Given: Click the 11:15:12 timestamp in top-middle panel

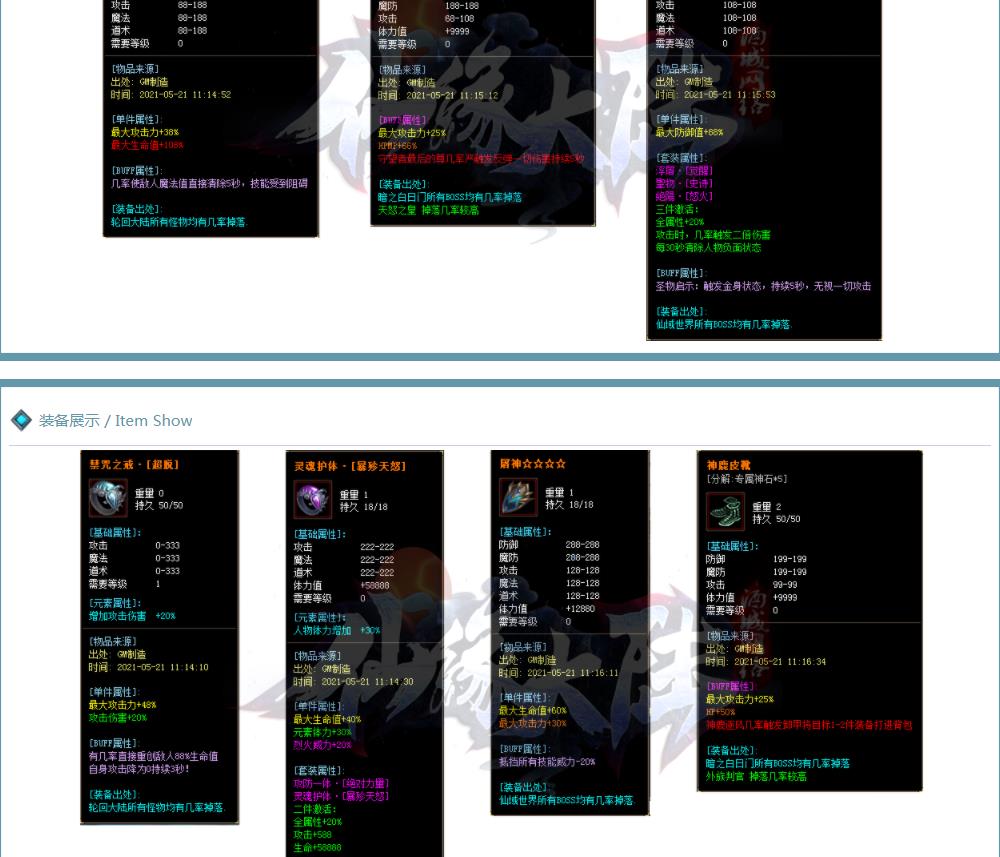Looking at the screenshot, I should tap(473, 96).
